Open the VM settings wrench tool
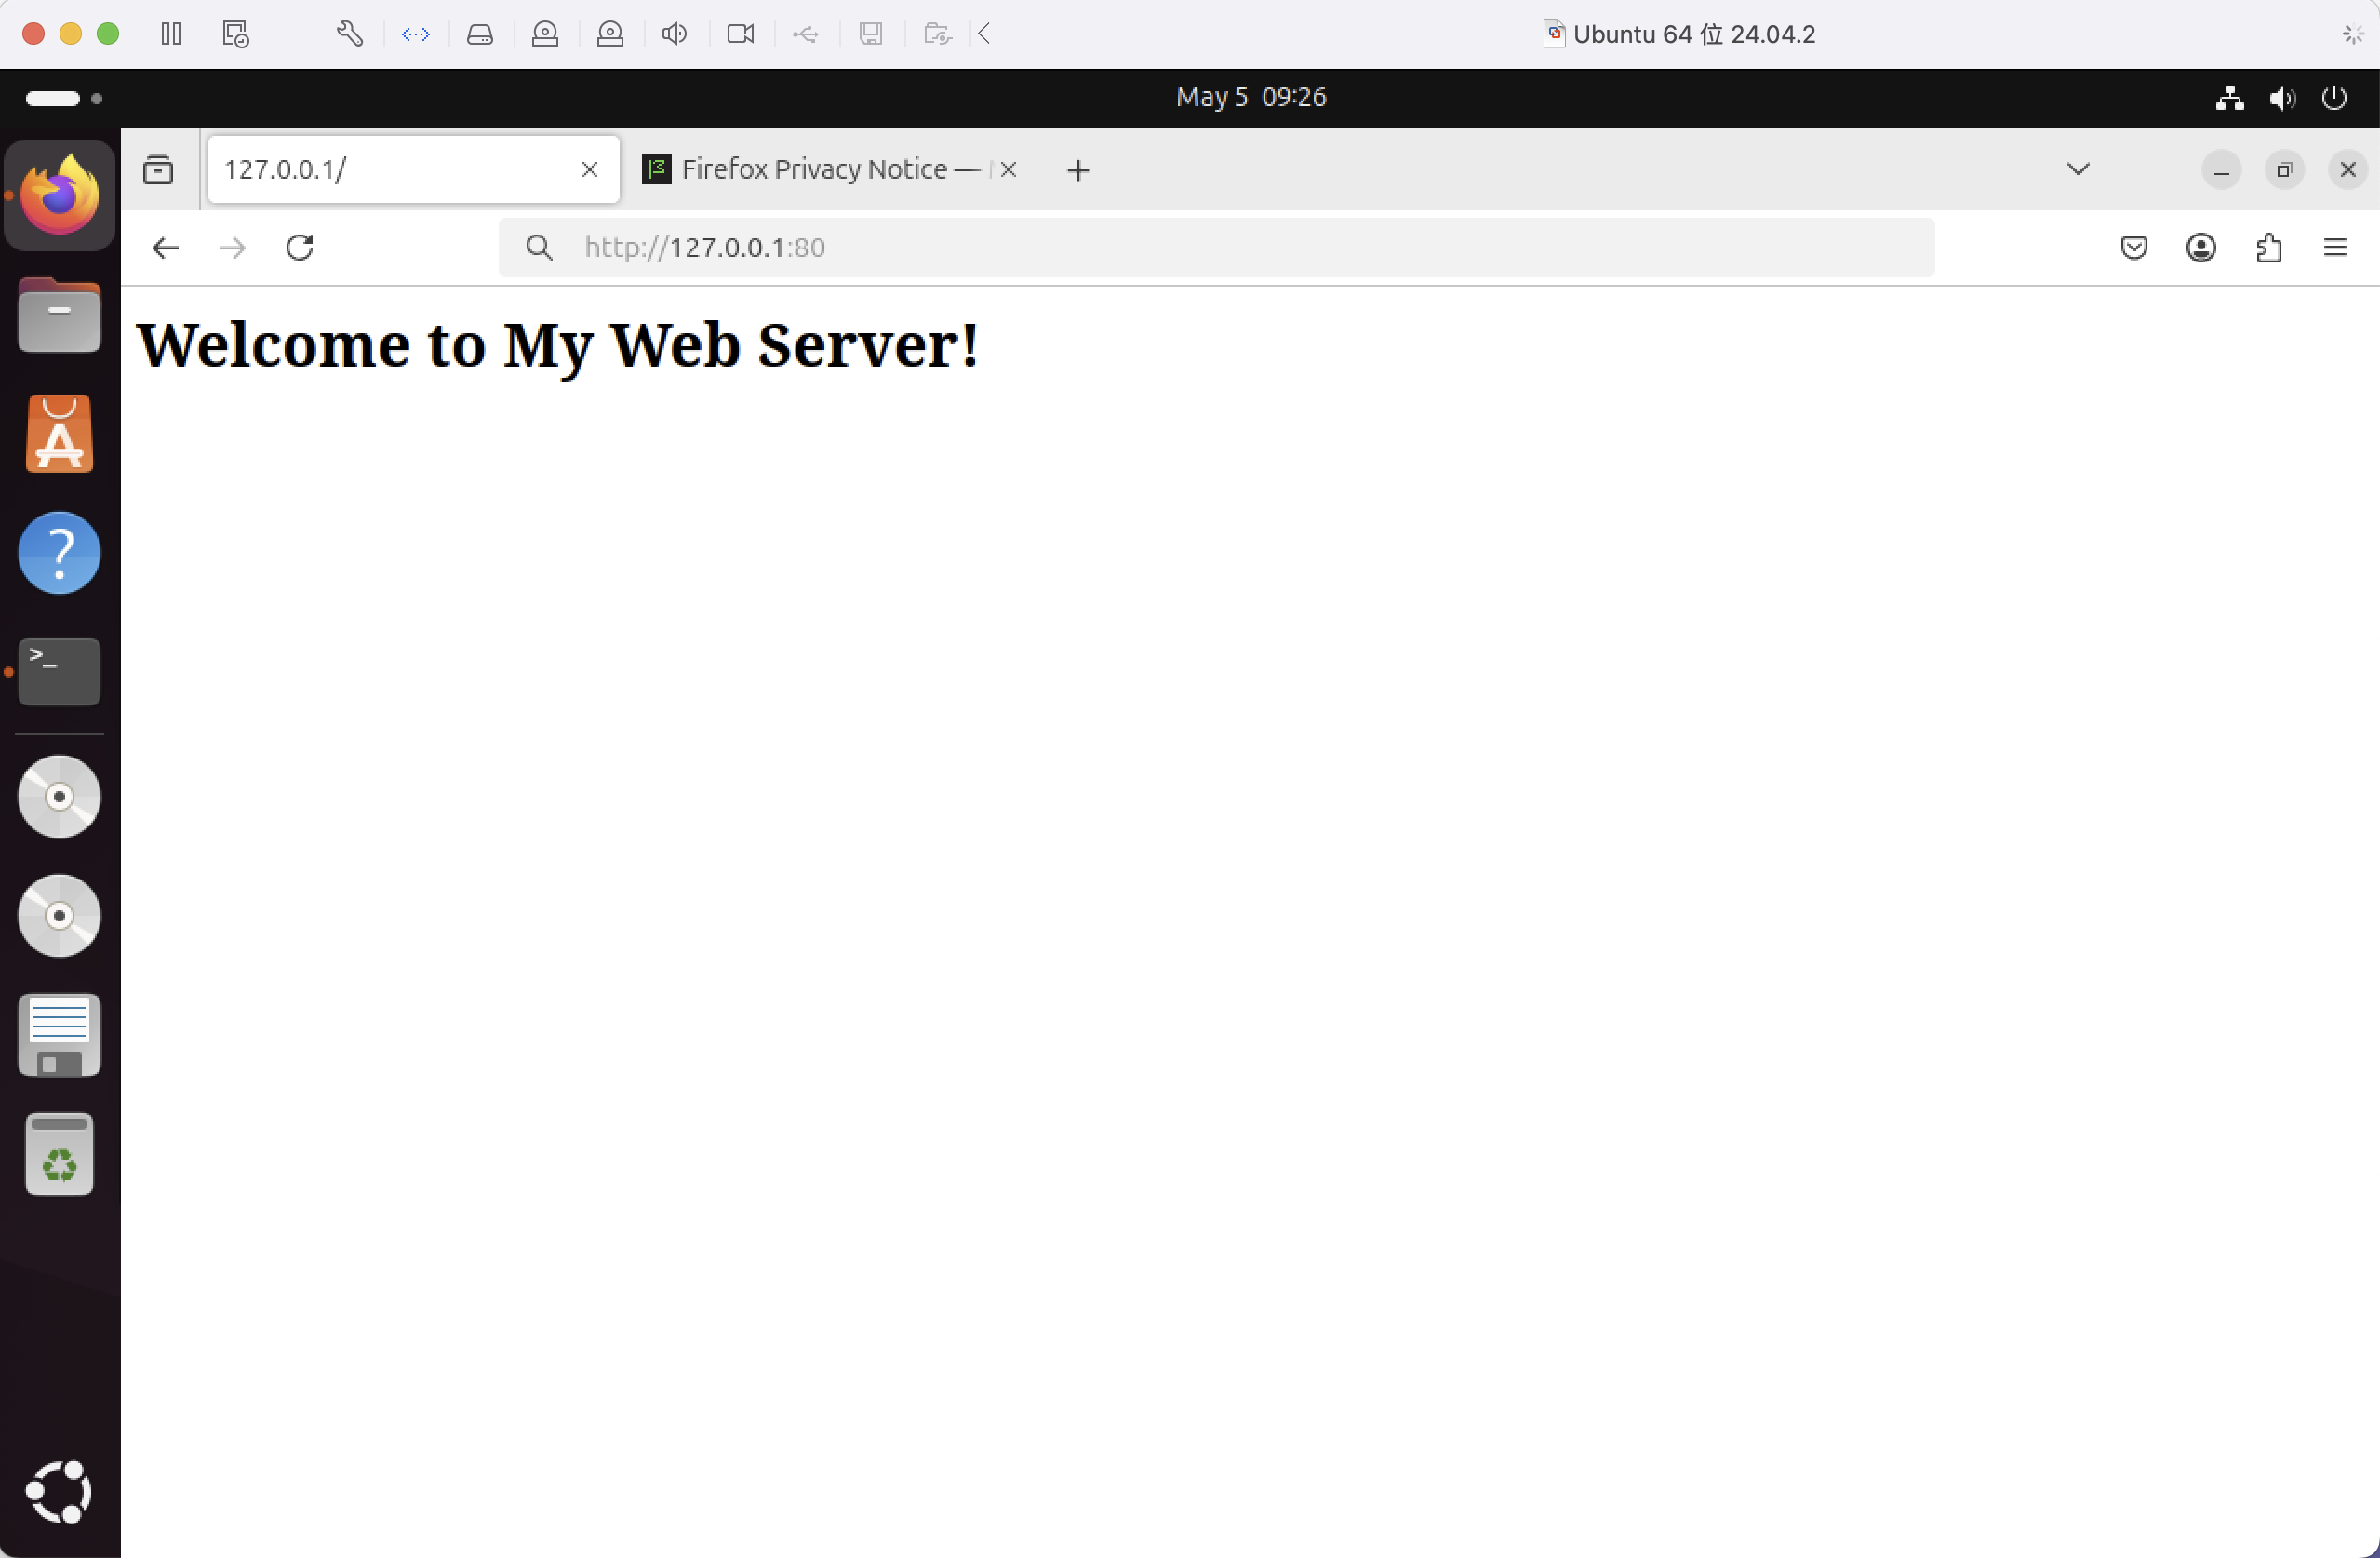Viewport: 2380px width, 1558px height. [348, 33]
